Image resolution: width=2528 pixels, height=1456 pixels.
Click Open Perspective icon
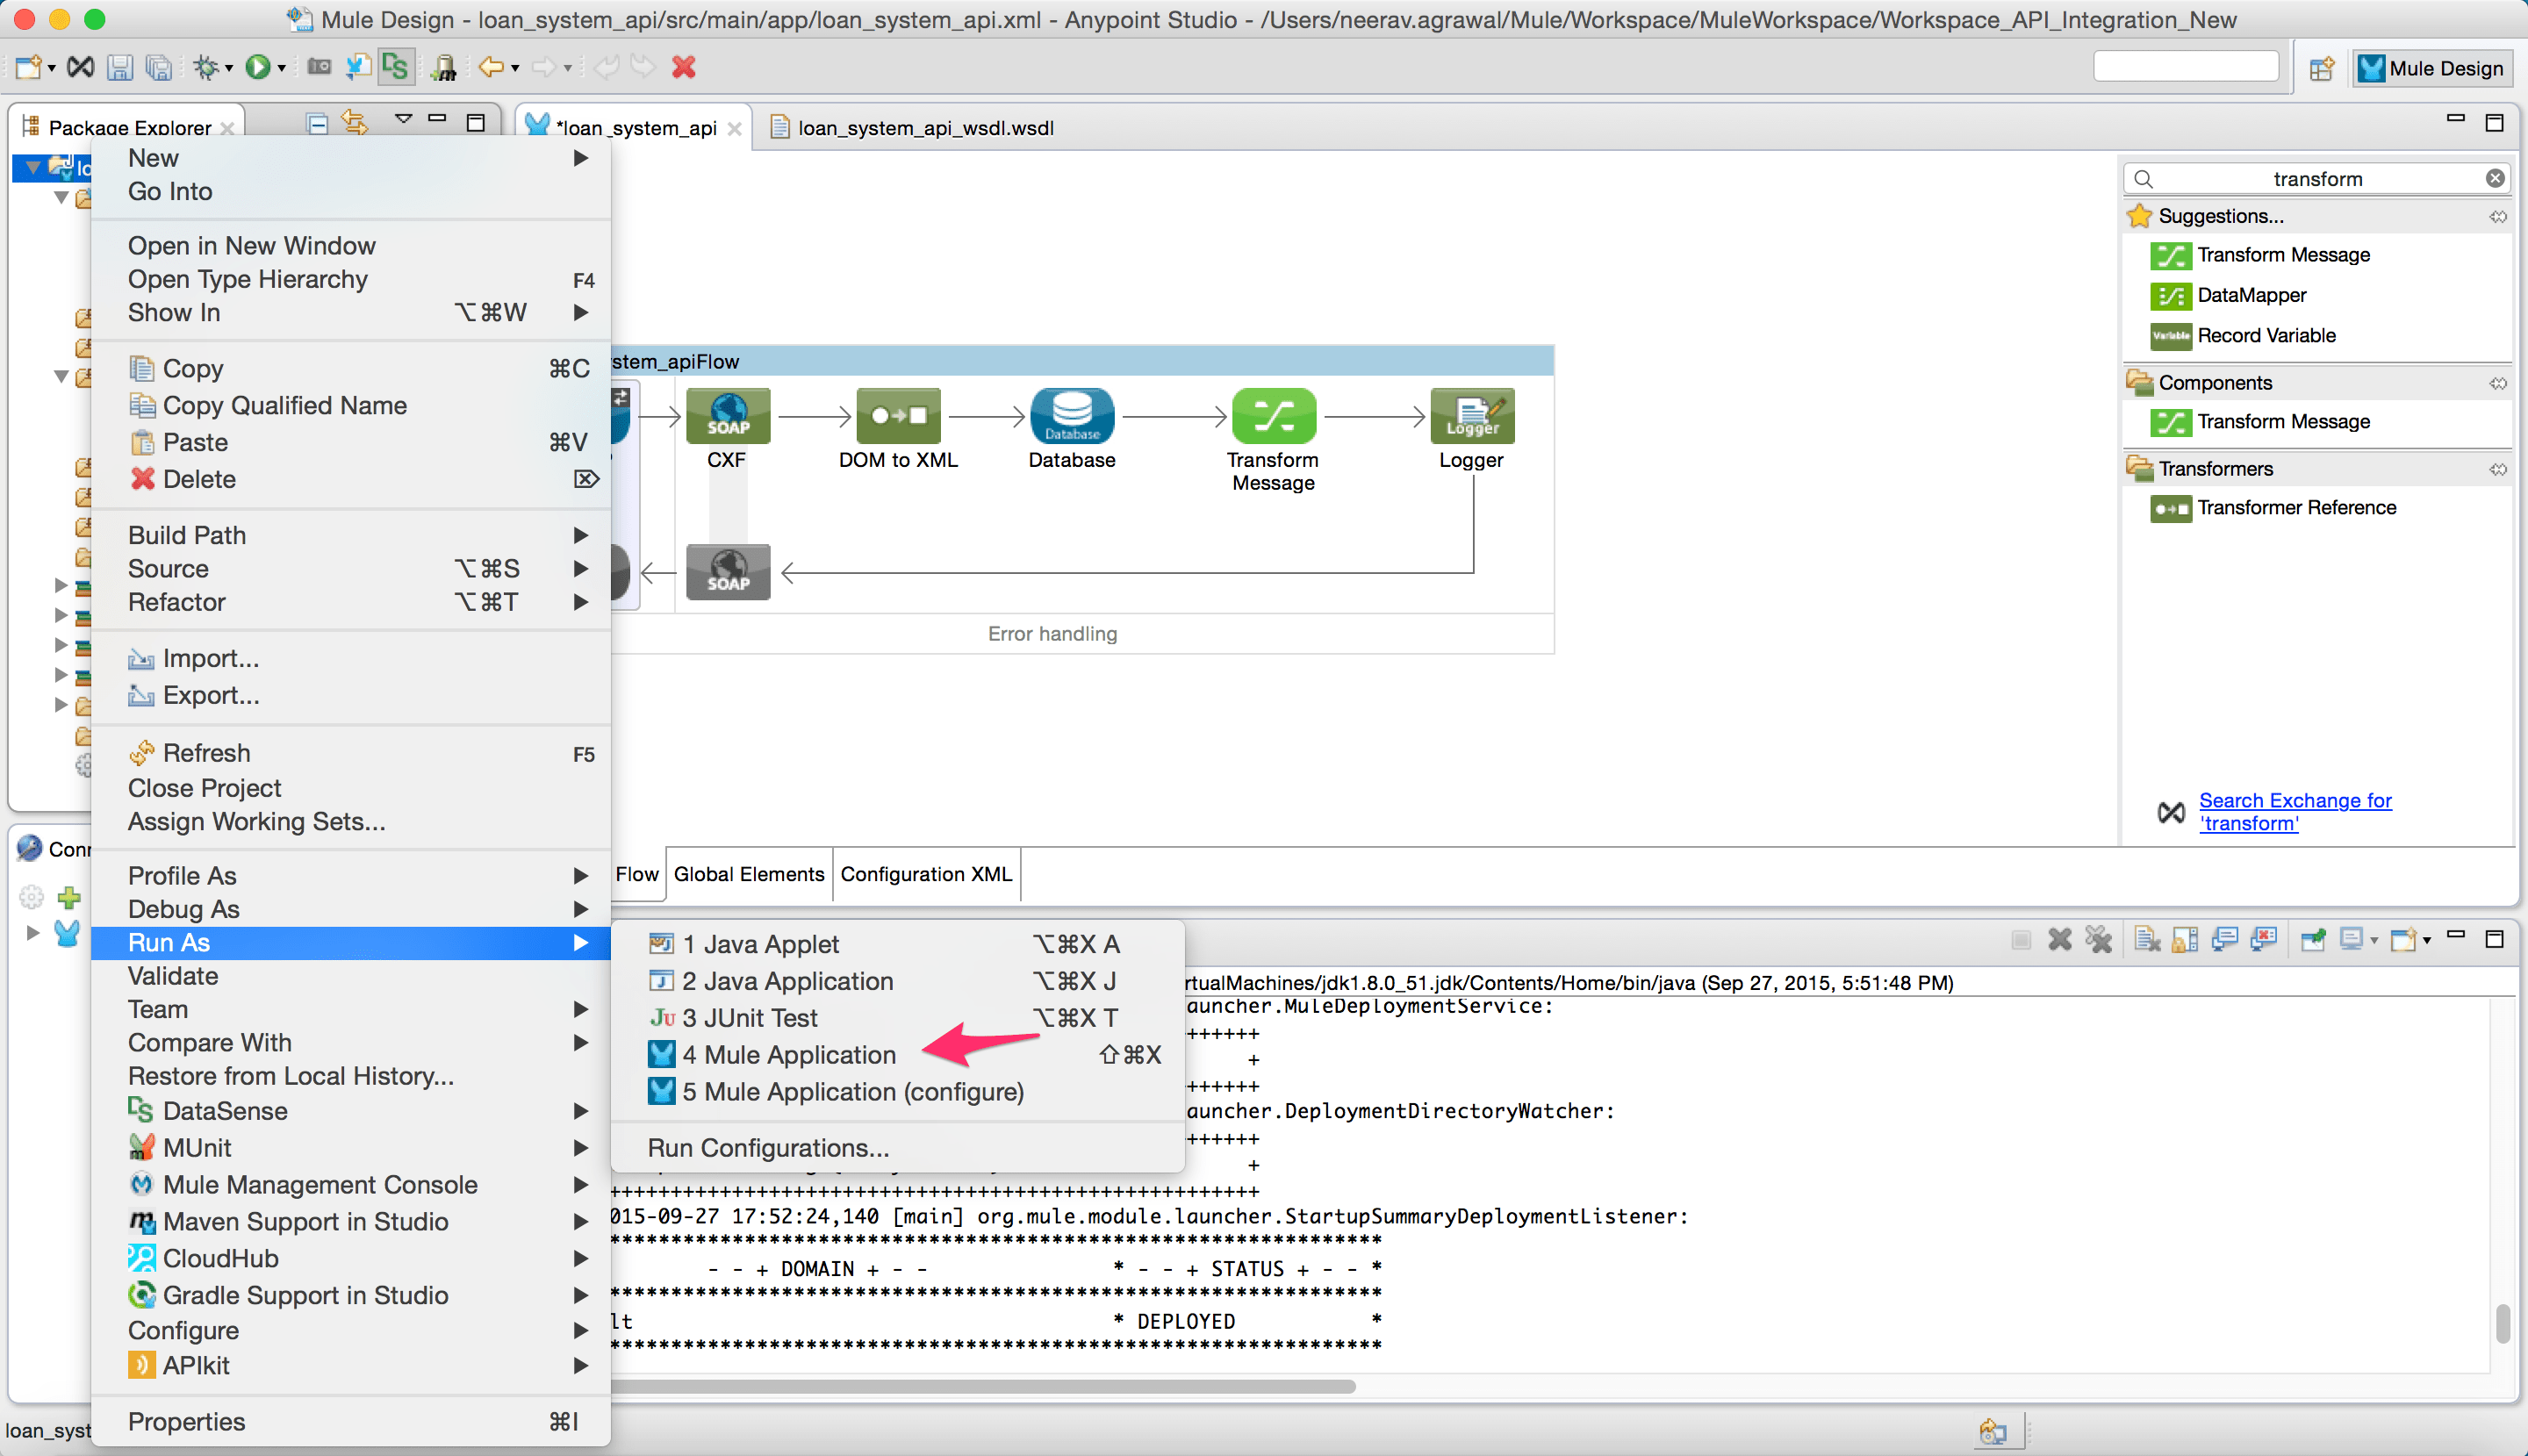point(2321,68)
